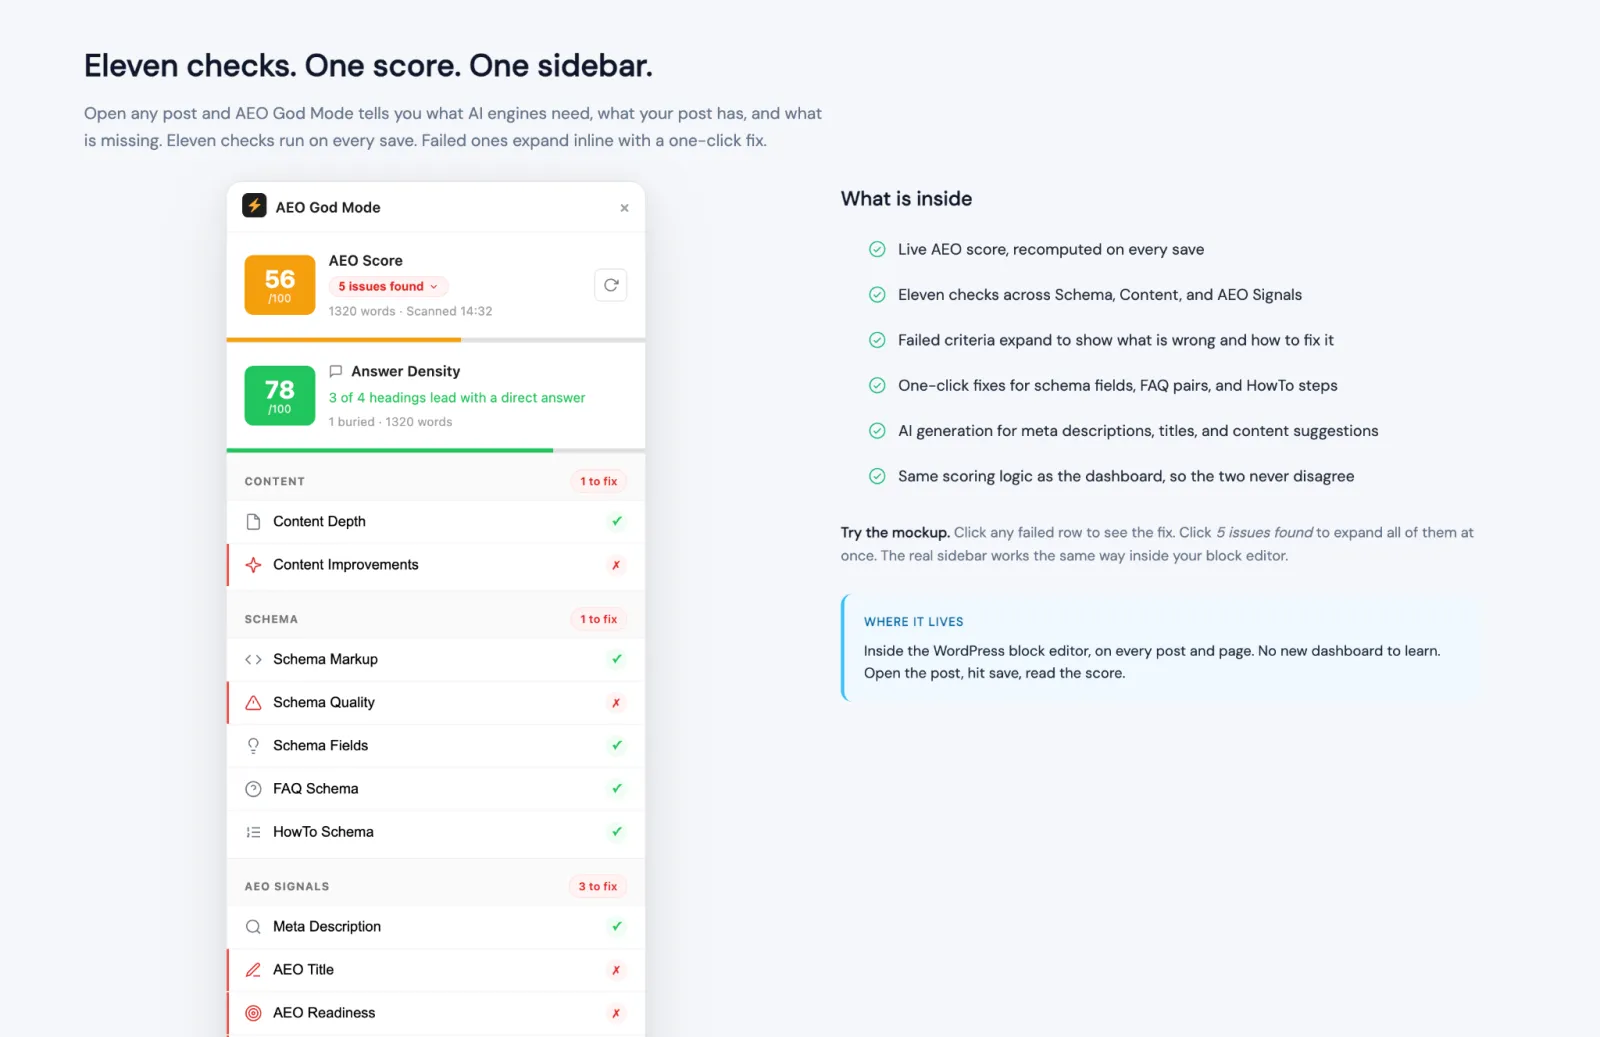Open the Schema Markup row
Viewport: 1600px width, 1037px height.
(436, 659)
